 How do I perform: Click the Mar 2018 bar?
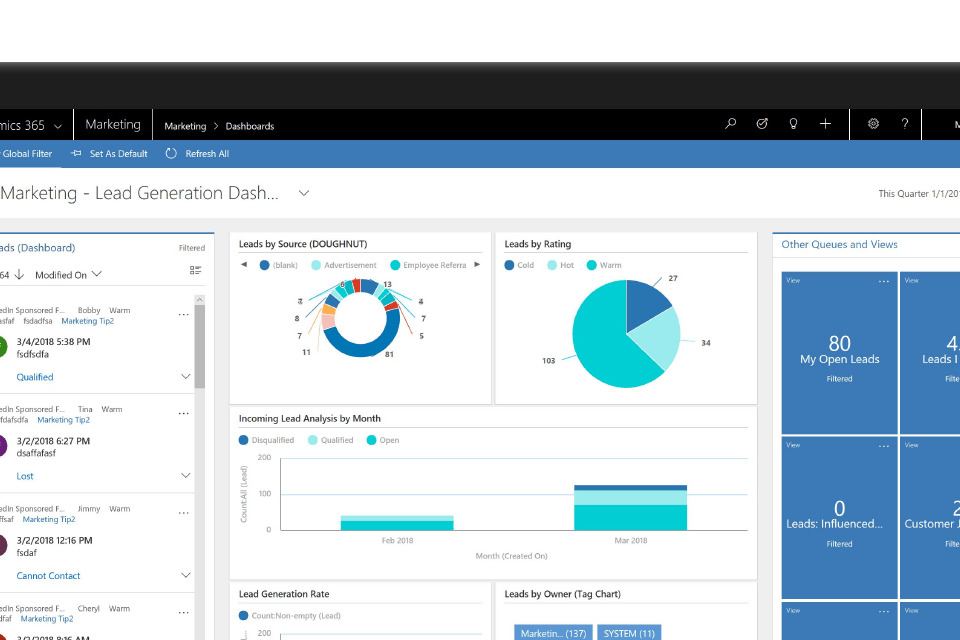click(631, 508)
